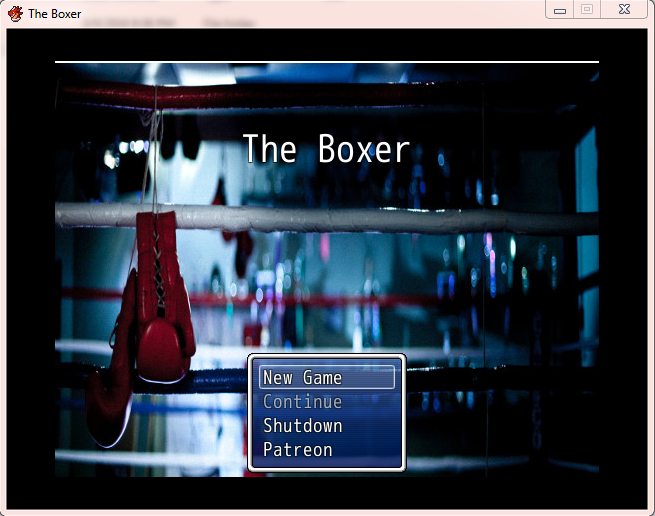The image size is (655, 516).
Task: Click empty title bar area beside the title
Action: click(x=300, y=14)
